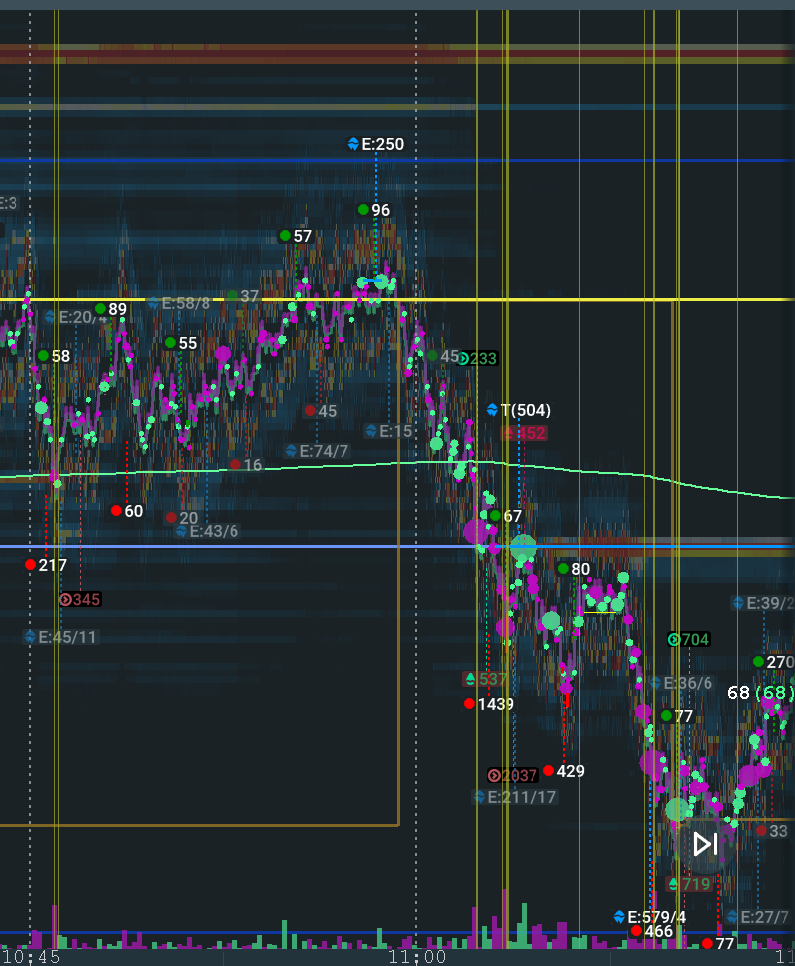This screenshot has width=795, height=966.
Task: Click the red 345 stop marker
Action: [x=66, y=599]
